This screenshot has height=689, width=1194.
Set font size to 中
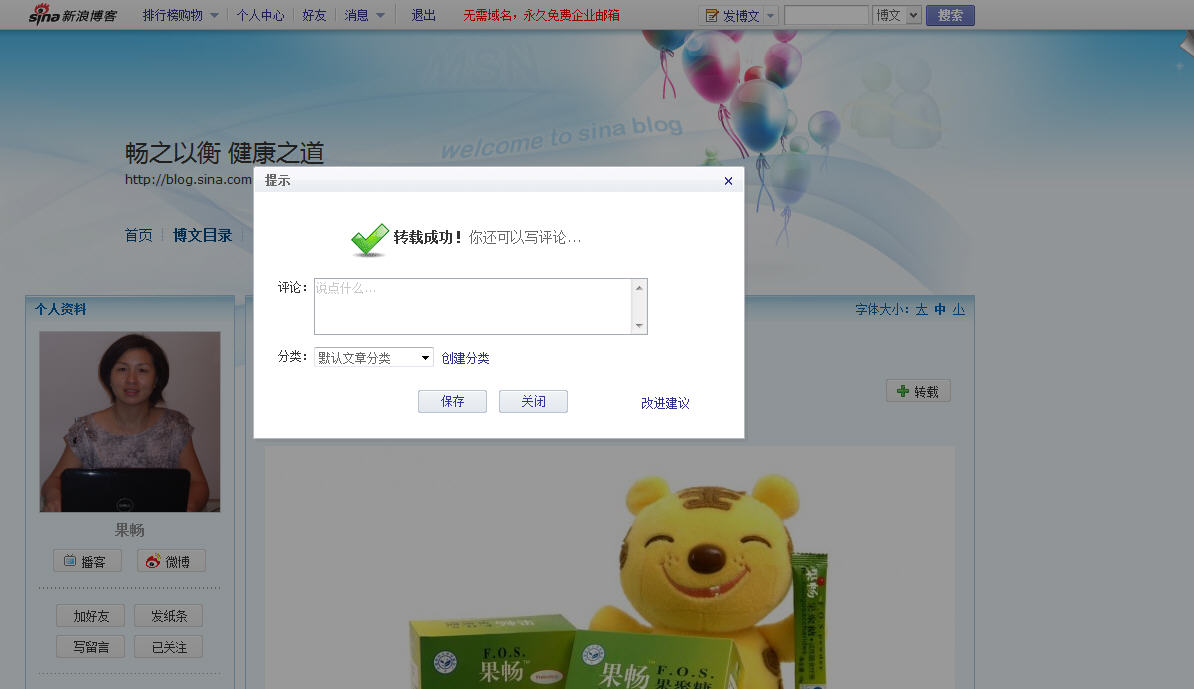click(x=940, y=309)
